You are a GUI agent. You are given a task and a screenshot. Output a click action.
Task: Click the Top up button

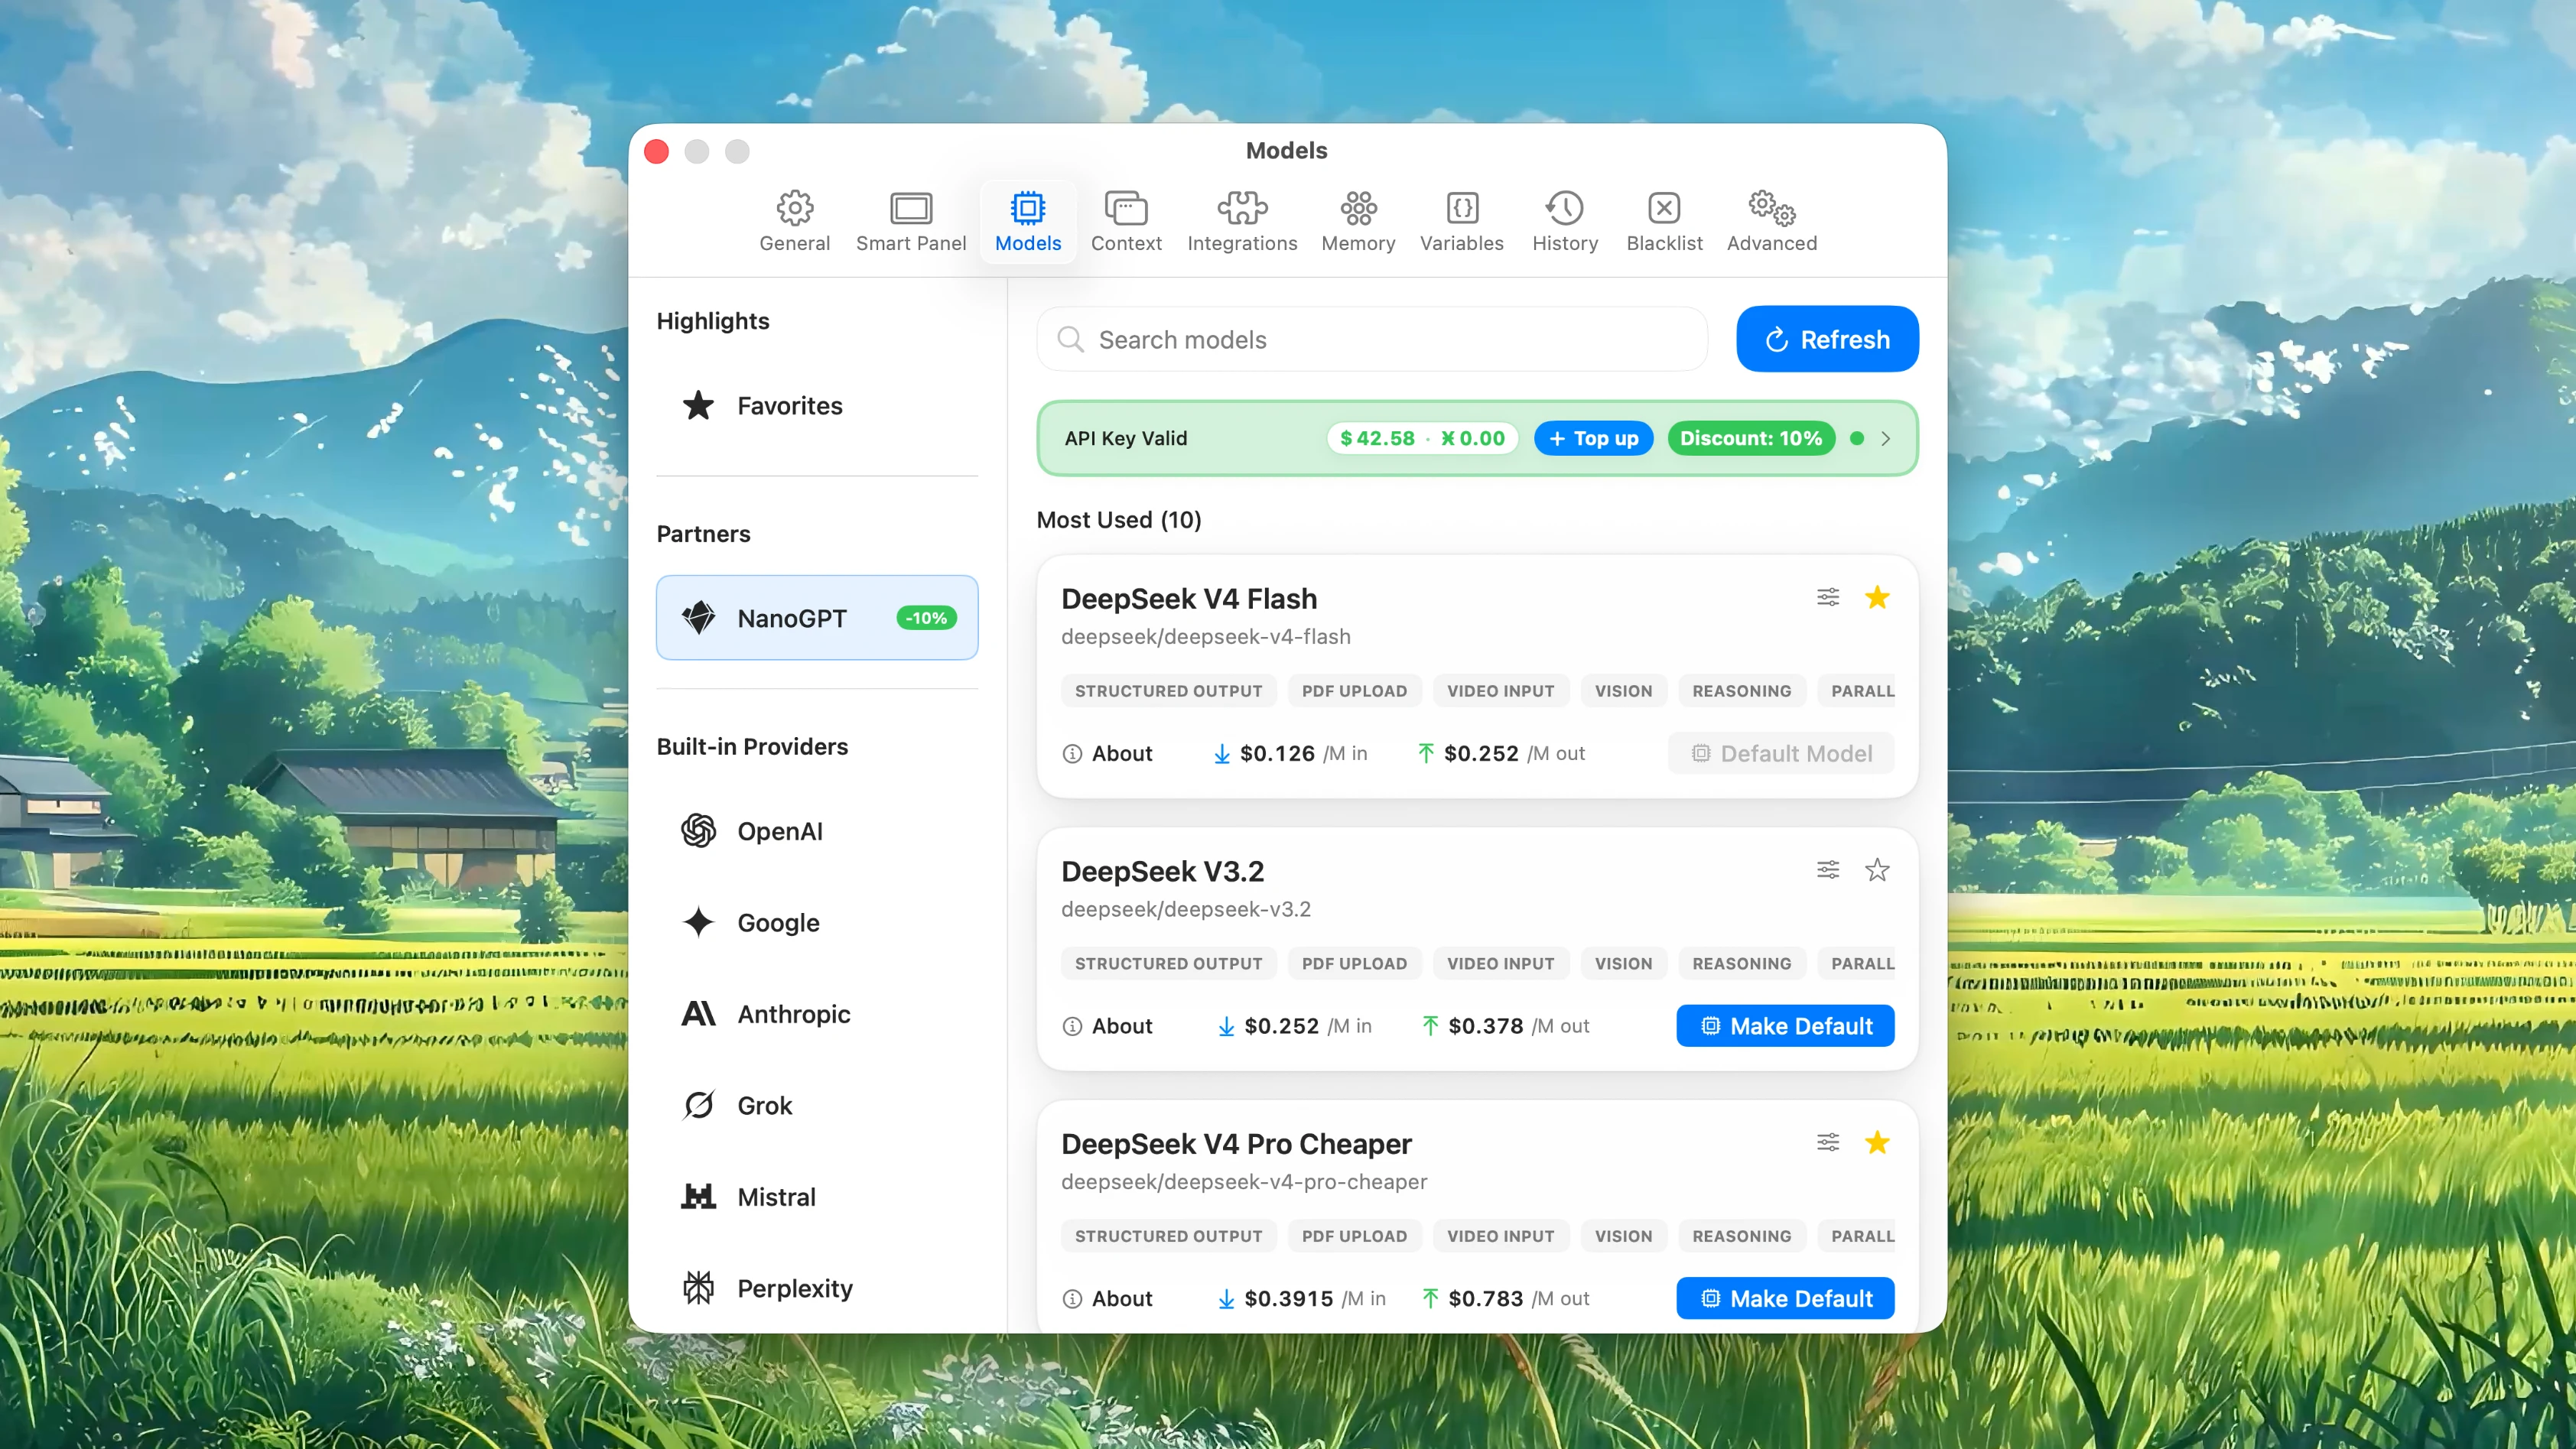1593,438
